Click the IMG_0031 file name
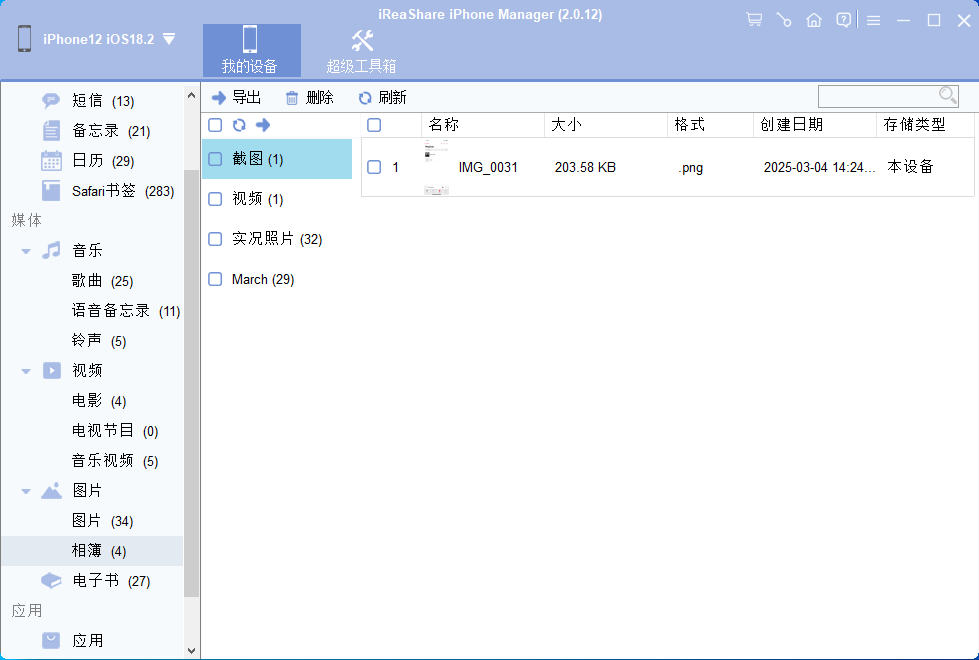The width and height of the screenshot is (979, 660). pos(488,167)
